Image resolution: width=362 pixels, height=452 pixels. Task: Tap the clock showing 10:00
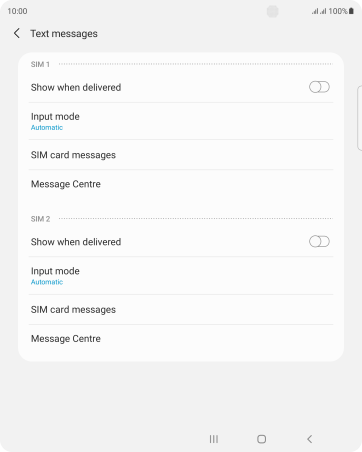click(x=17, y=11)
